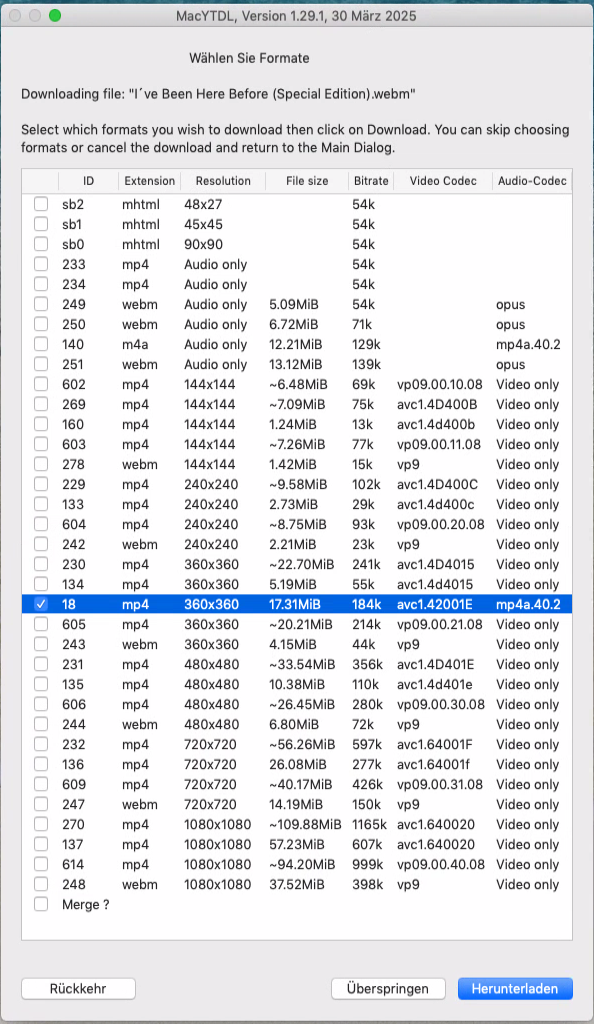This screenshot has height=1024, width=594.
Task: Click the Herunterladen button
Action: [515, 989]
